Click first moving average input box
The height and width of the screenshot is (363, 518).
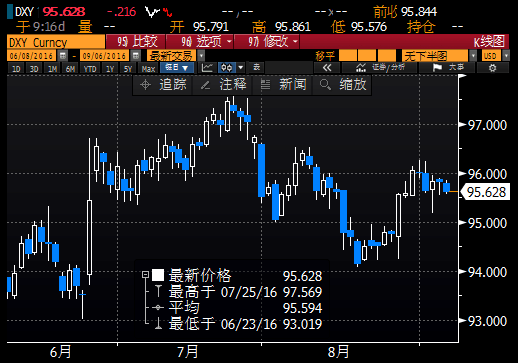coord(347,56)
